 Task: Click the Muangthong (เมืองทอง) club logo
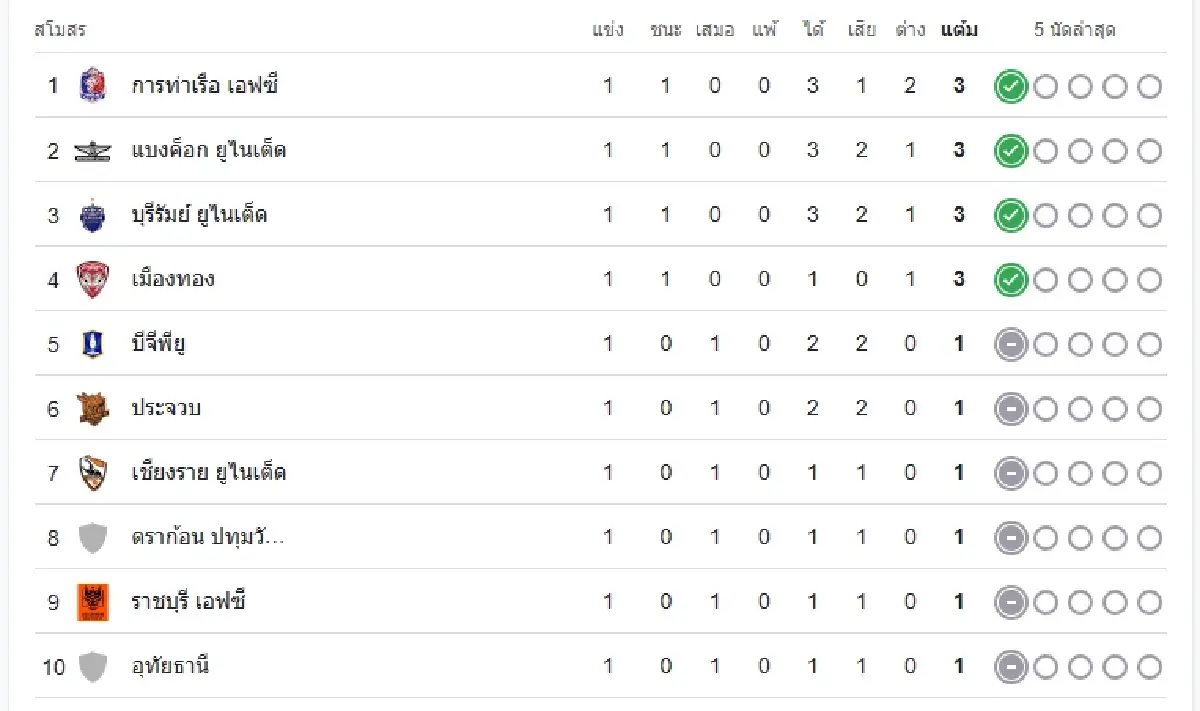(92, 279)
